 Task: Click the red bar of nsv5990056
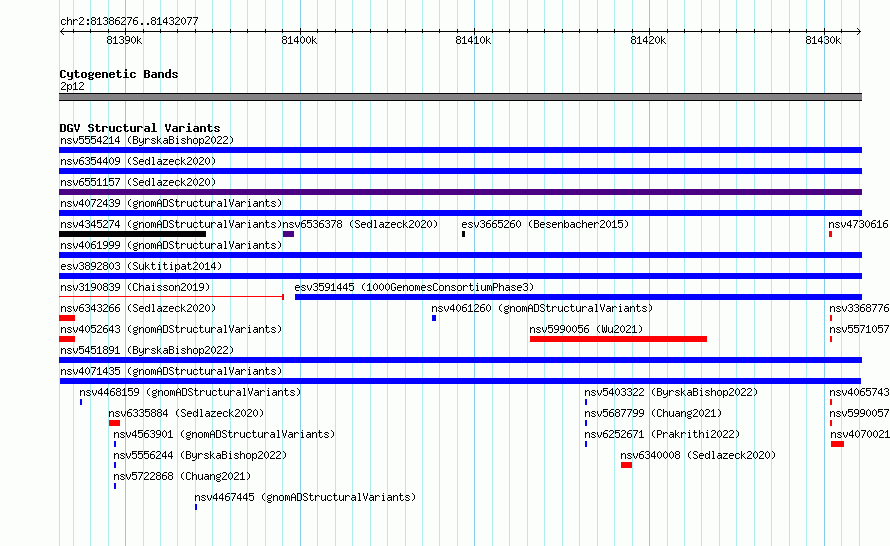[618, 339]
